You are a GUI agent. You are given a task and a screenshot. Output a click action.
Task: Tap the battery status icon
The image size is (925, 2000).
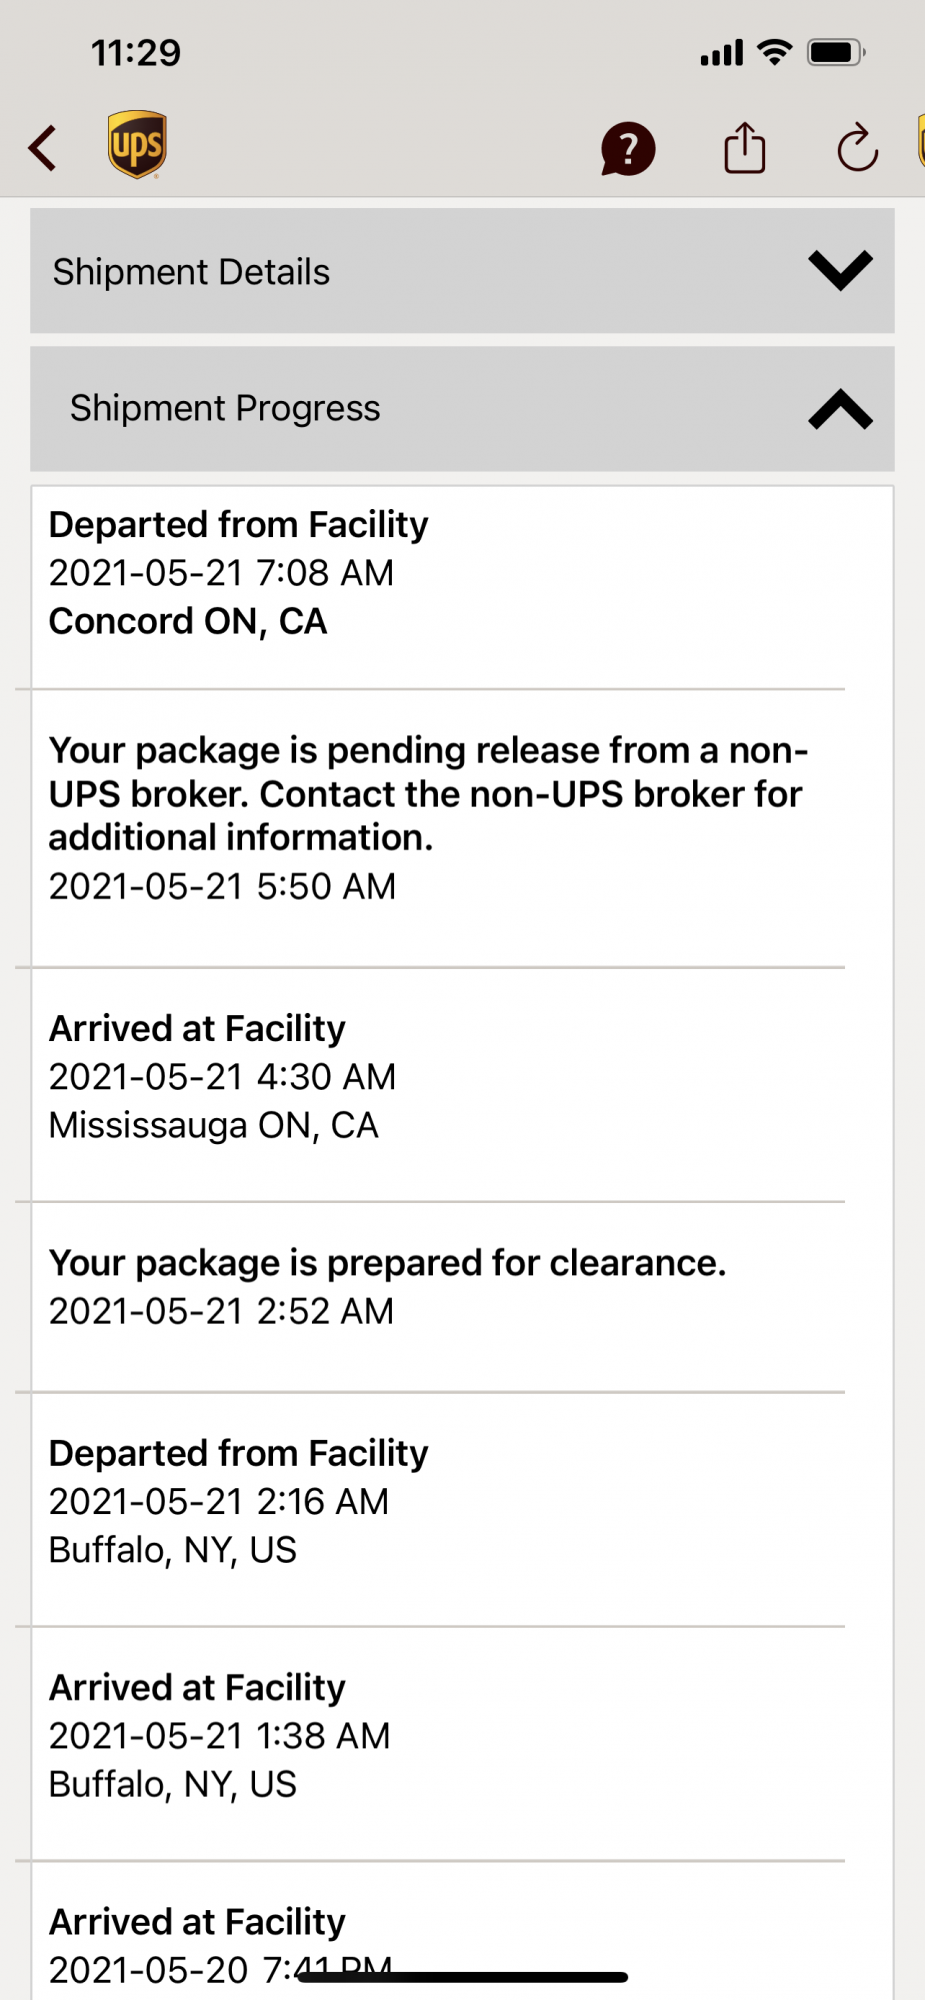point(836,52)
